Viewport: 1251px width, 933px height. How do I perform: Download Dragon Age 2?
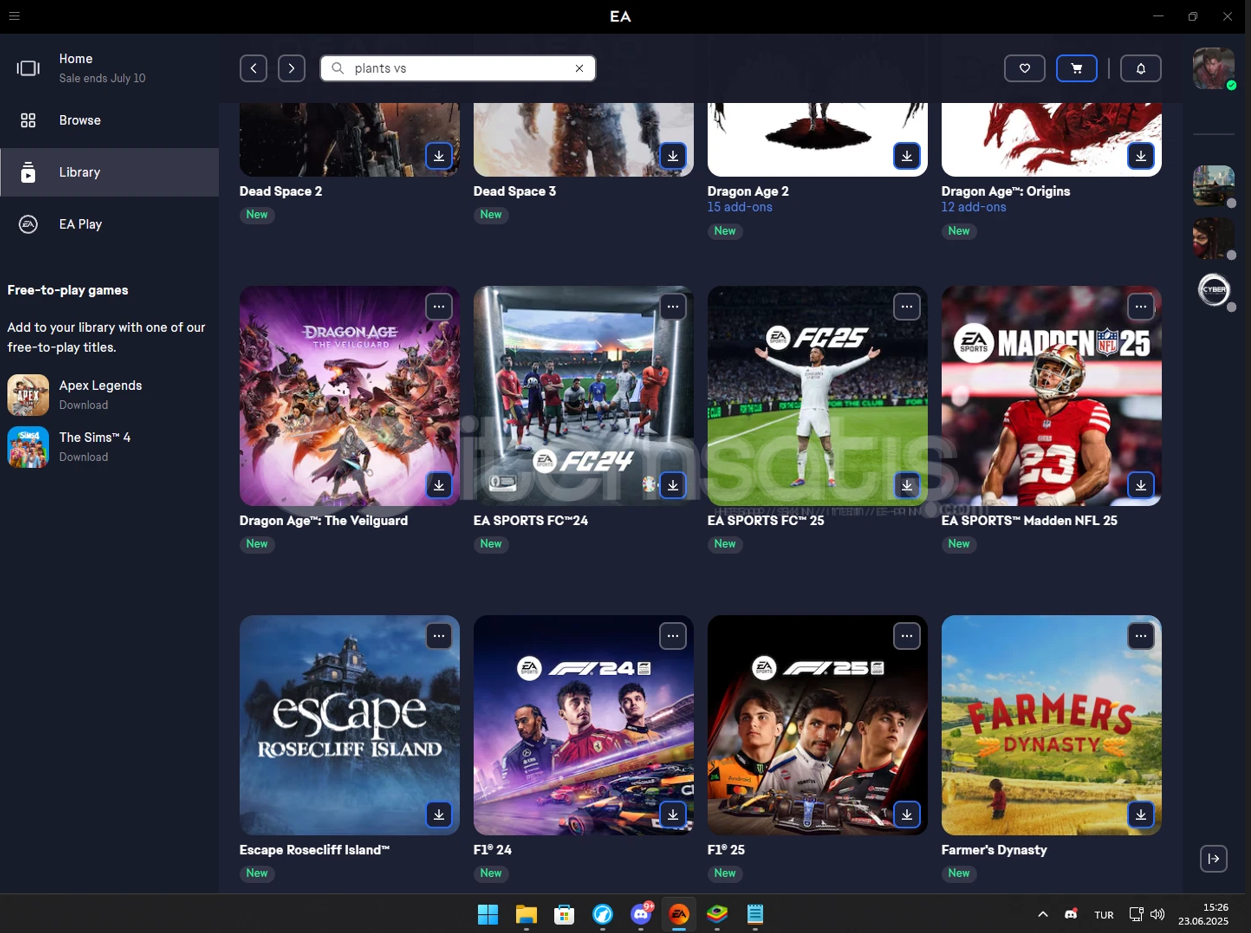907,156
